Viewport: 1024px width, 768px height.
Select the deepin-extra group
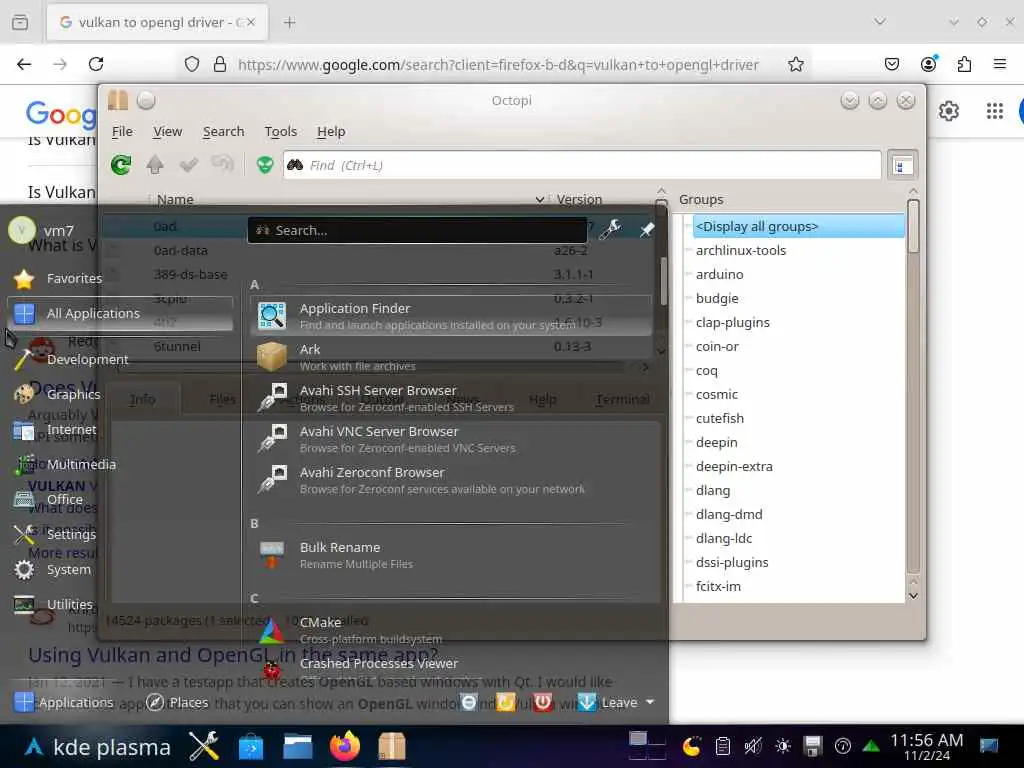(x=734, y=466)
